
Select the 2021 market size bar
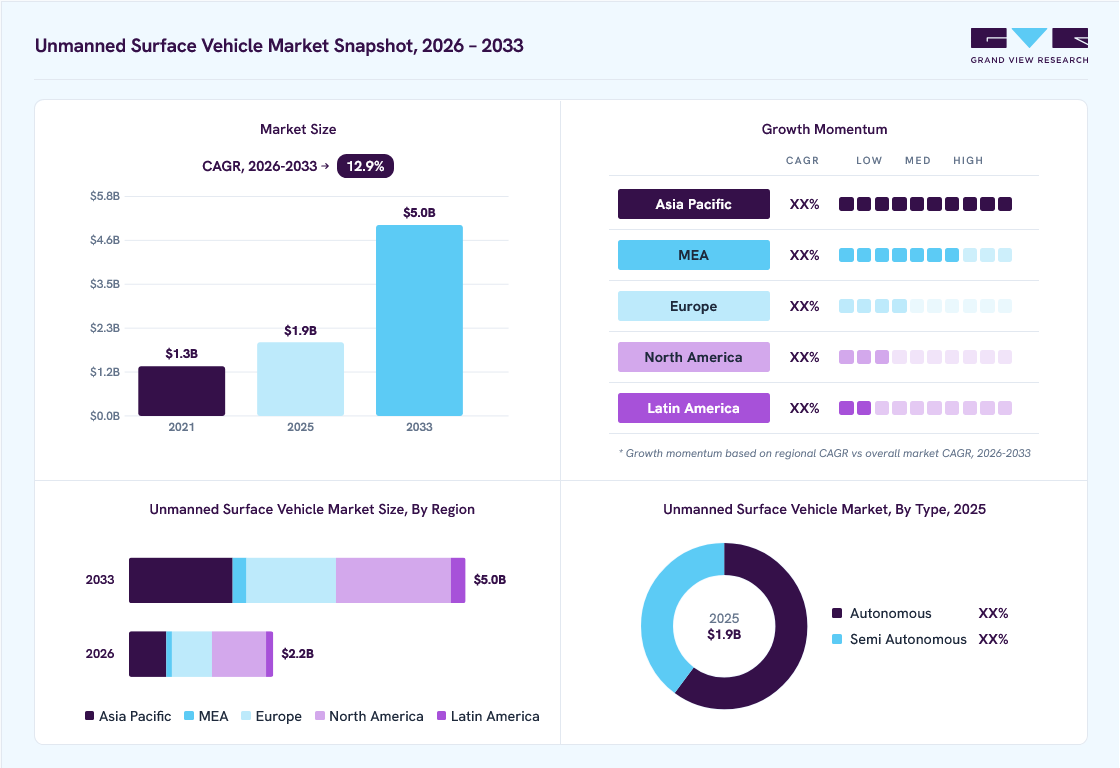pos(181,391)
